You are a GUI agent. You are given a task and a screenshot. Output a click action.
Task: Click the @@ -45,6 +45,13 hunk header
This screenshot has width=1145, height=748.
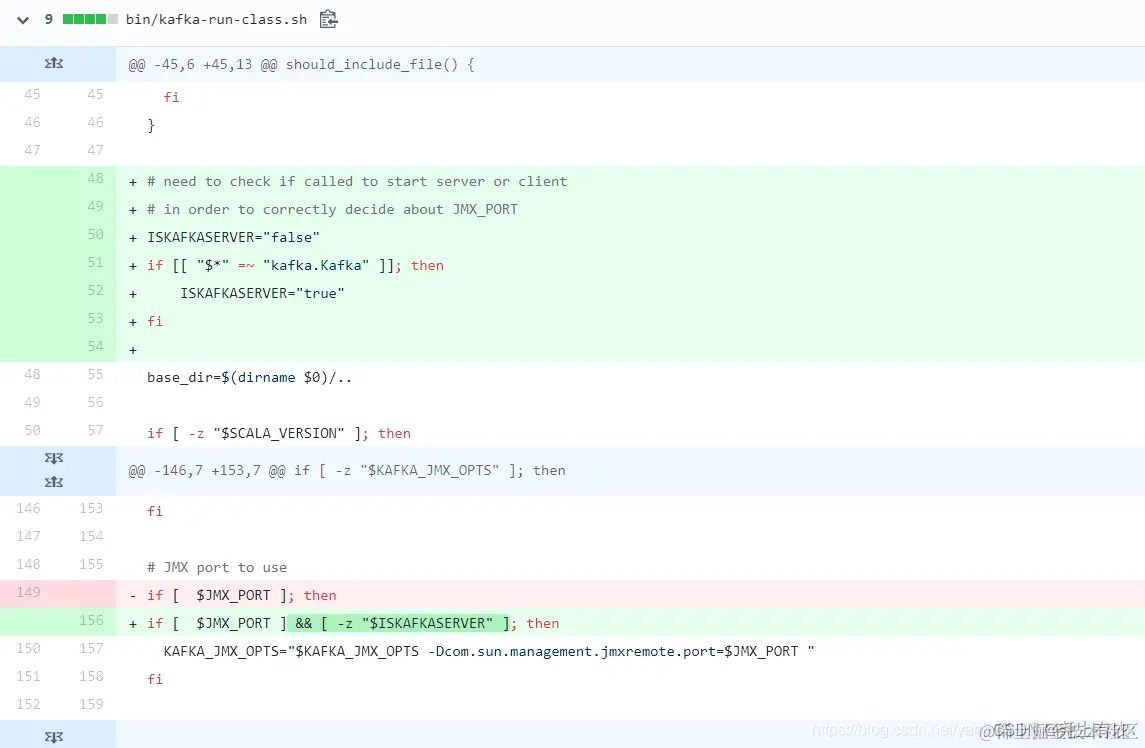(302, 64)
